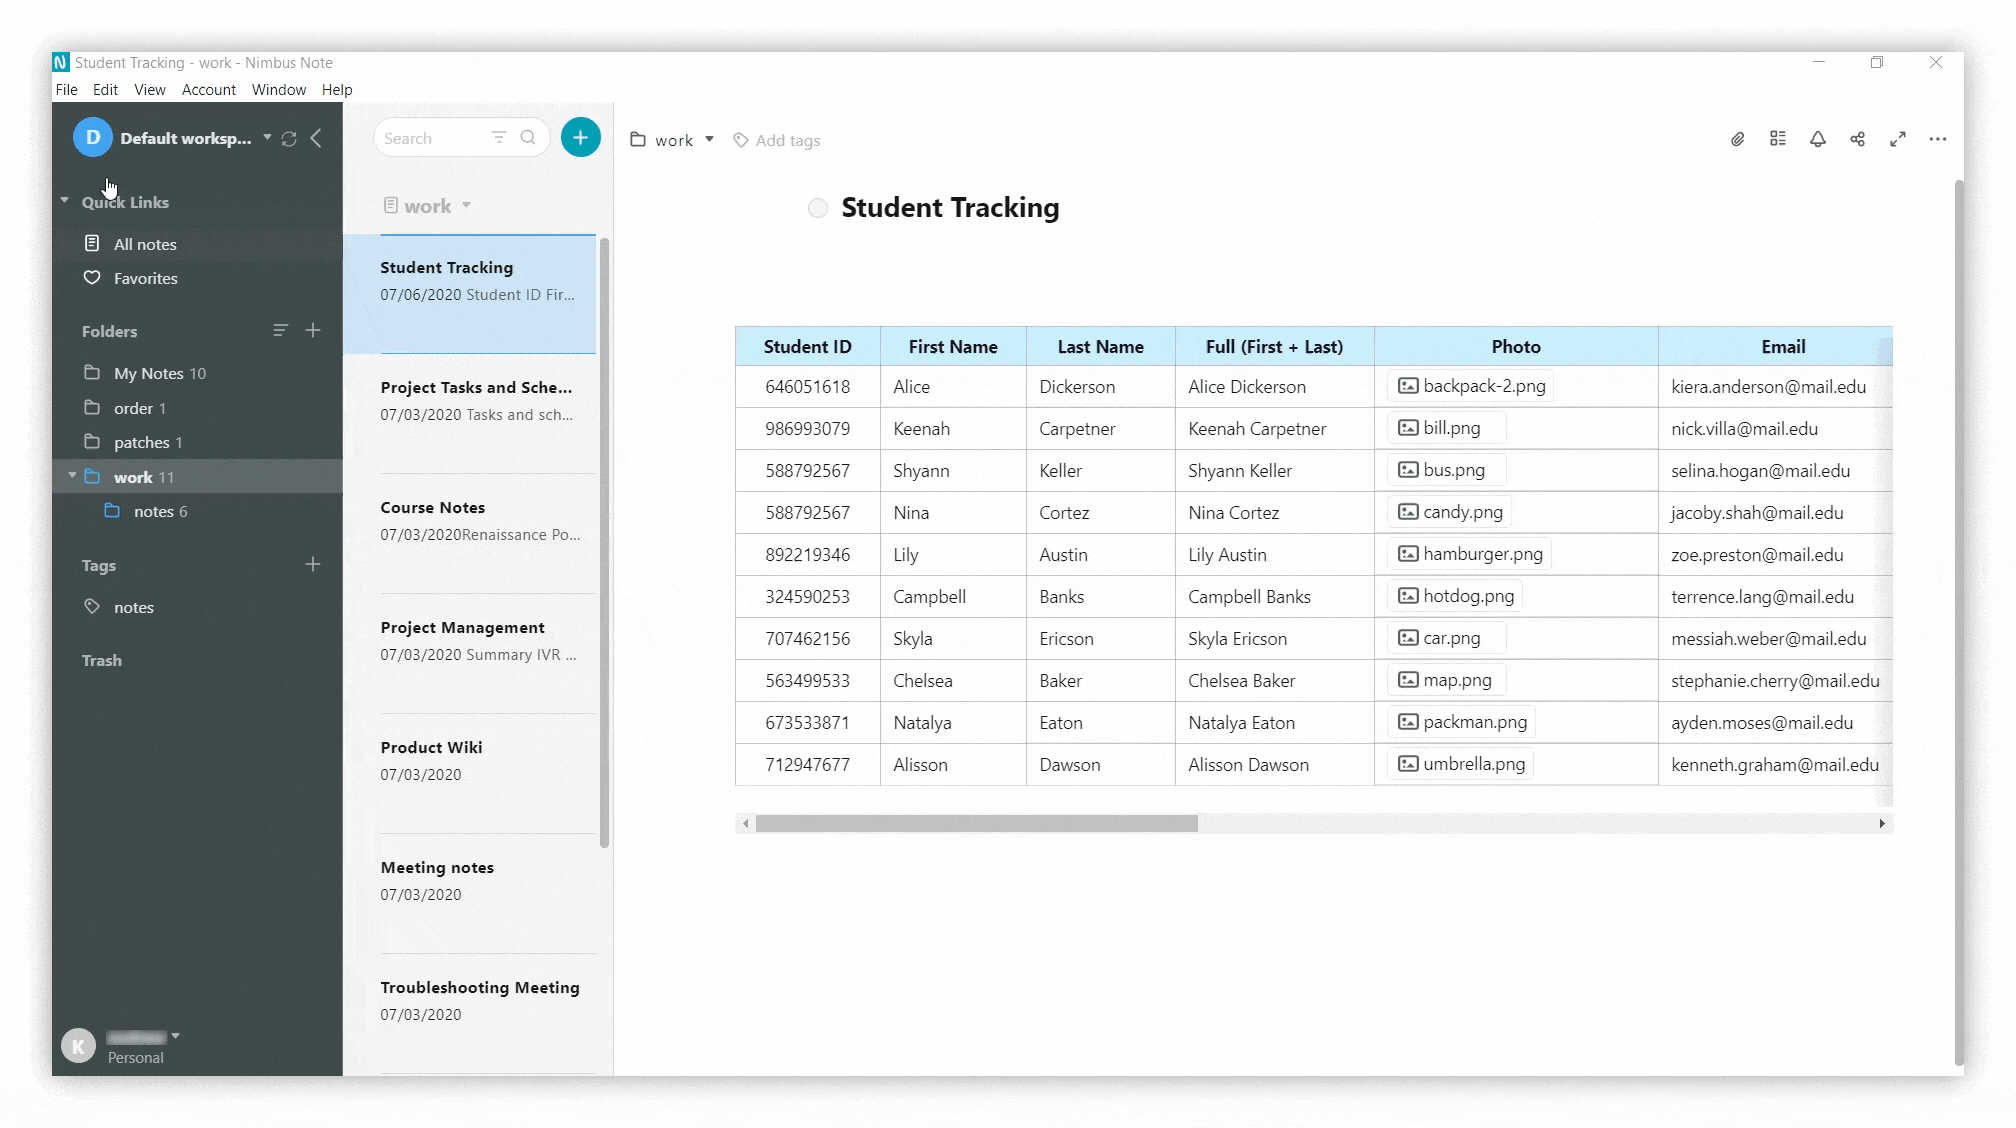
Task: Click the Keenah Carpetner full name cell
Action: 1274,428
